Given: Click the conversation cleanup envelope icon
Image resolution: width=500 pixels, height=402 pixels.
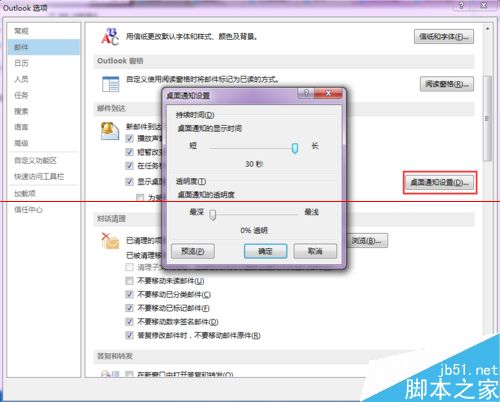Looking at the screenshot, I should click(x=110, y=241).
